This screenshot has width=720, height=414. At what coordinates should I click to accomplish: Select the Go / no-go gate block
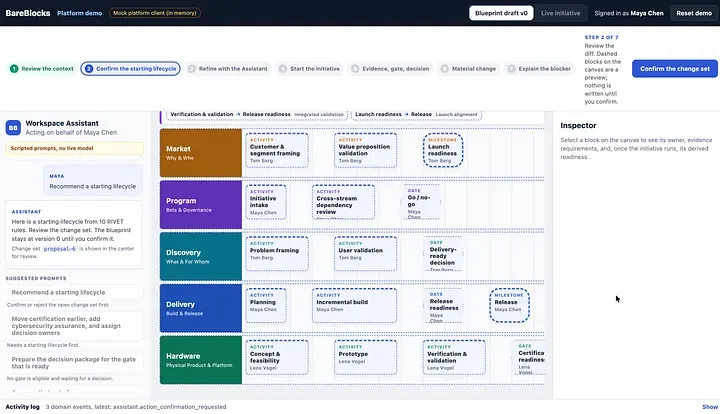pos(421,202)
